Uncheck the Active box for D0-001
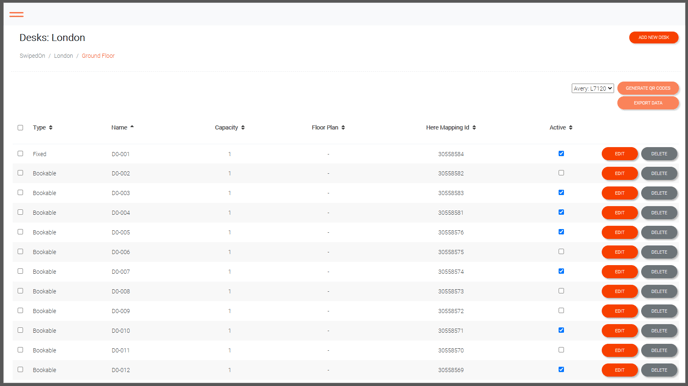The image size is (688, 386). click(561, 154)
